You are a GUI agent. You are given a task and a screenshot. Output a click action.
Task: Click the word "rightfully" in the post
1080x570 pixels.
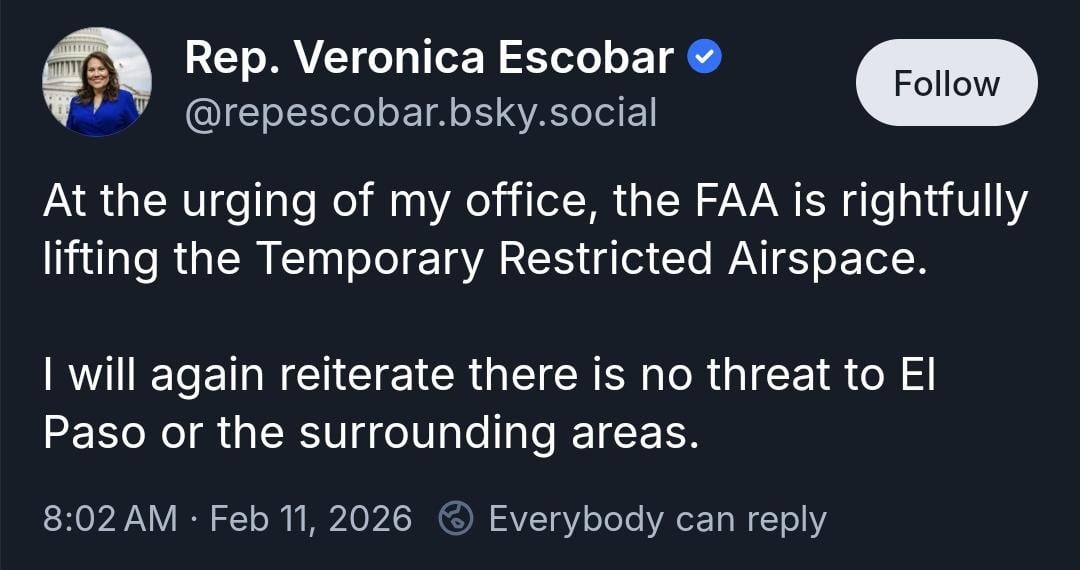(934, 202)
